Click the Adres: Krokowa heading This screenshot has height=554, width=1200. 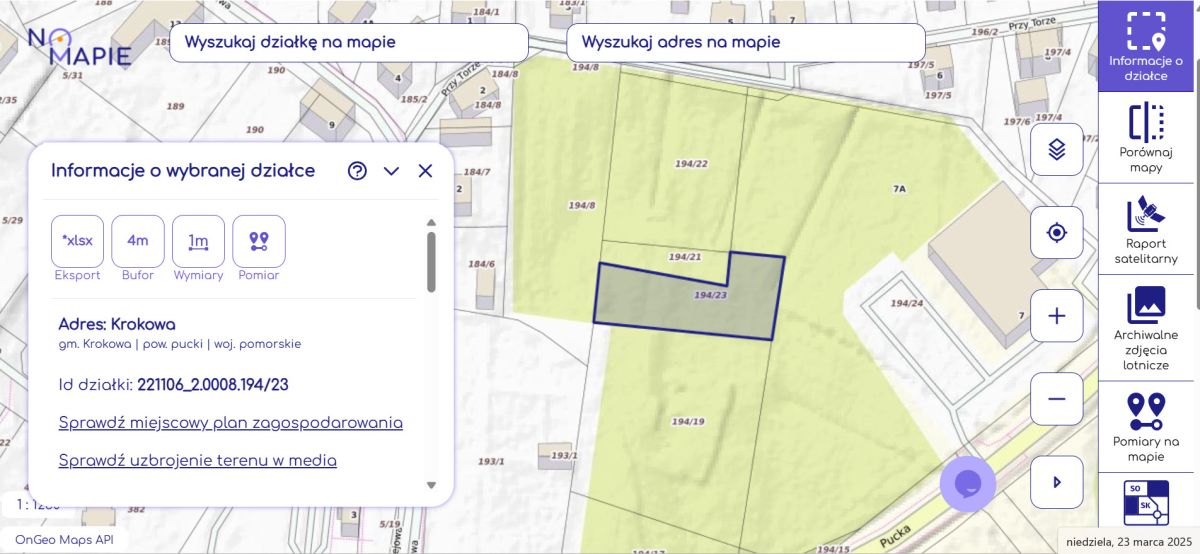point(117,324)
